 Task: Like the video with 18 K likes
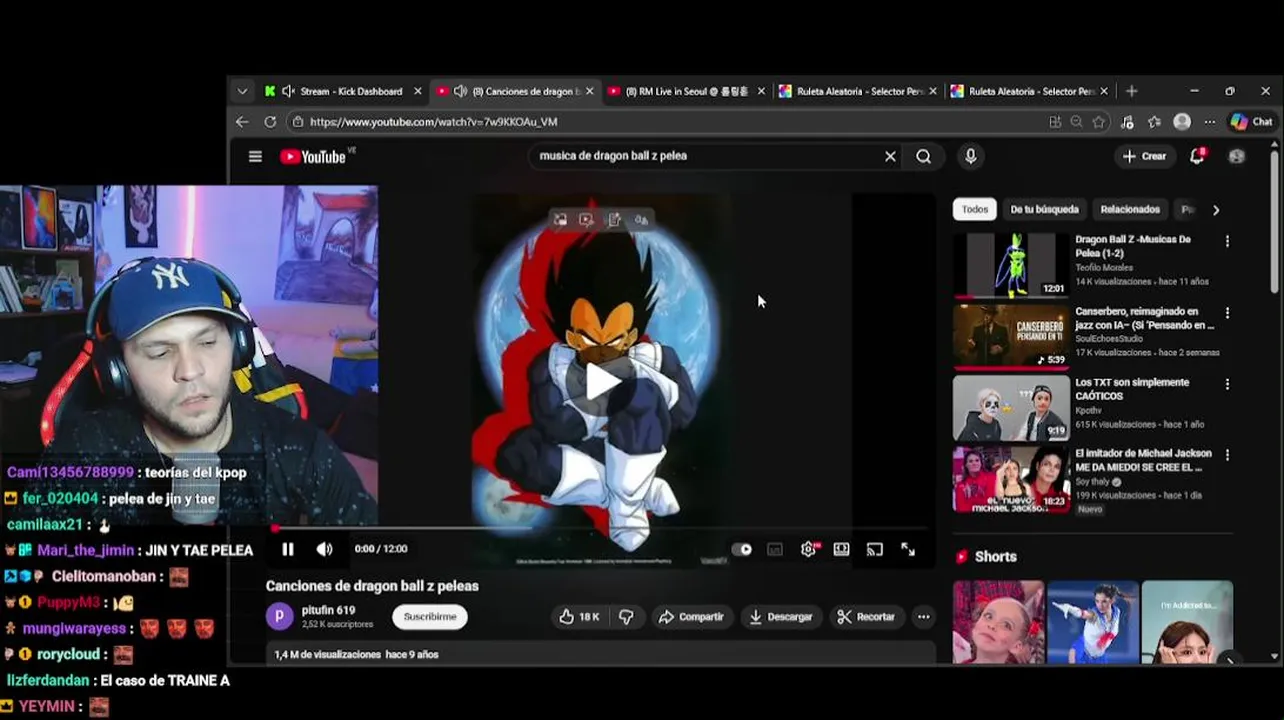tap(579, 617)
